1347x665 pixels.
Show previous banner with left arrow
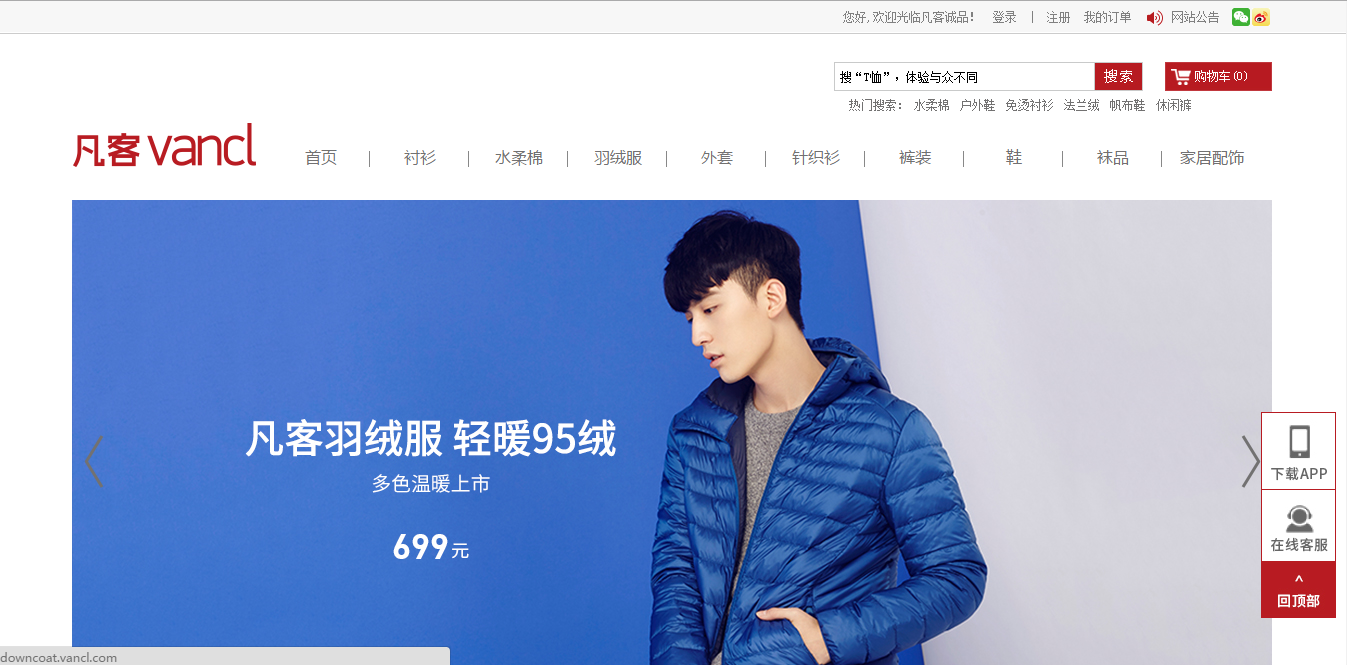94,461
